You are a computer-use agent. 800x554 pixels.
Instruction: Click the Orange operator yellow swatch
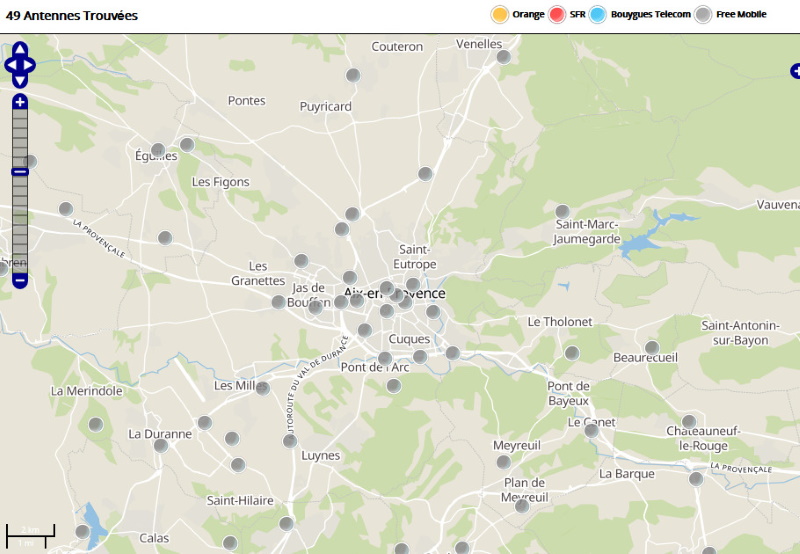(x=499, y=14)
